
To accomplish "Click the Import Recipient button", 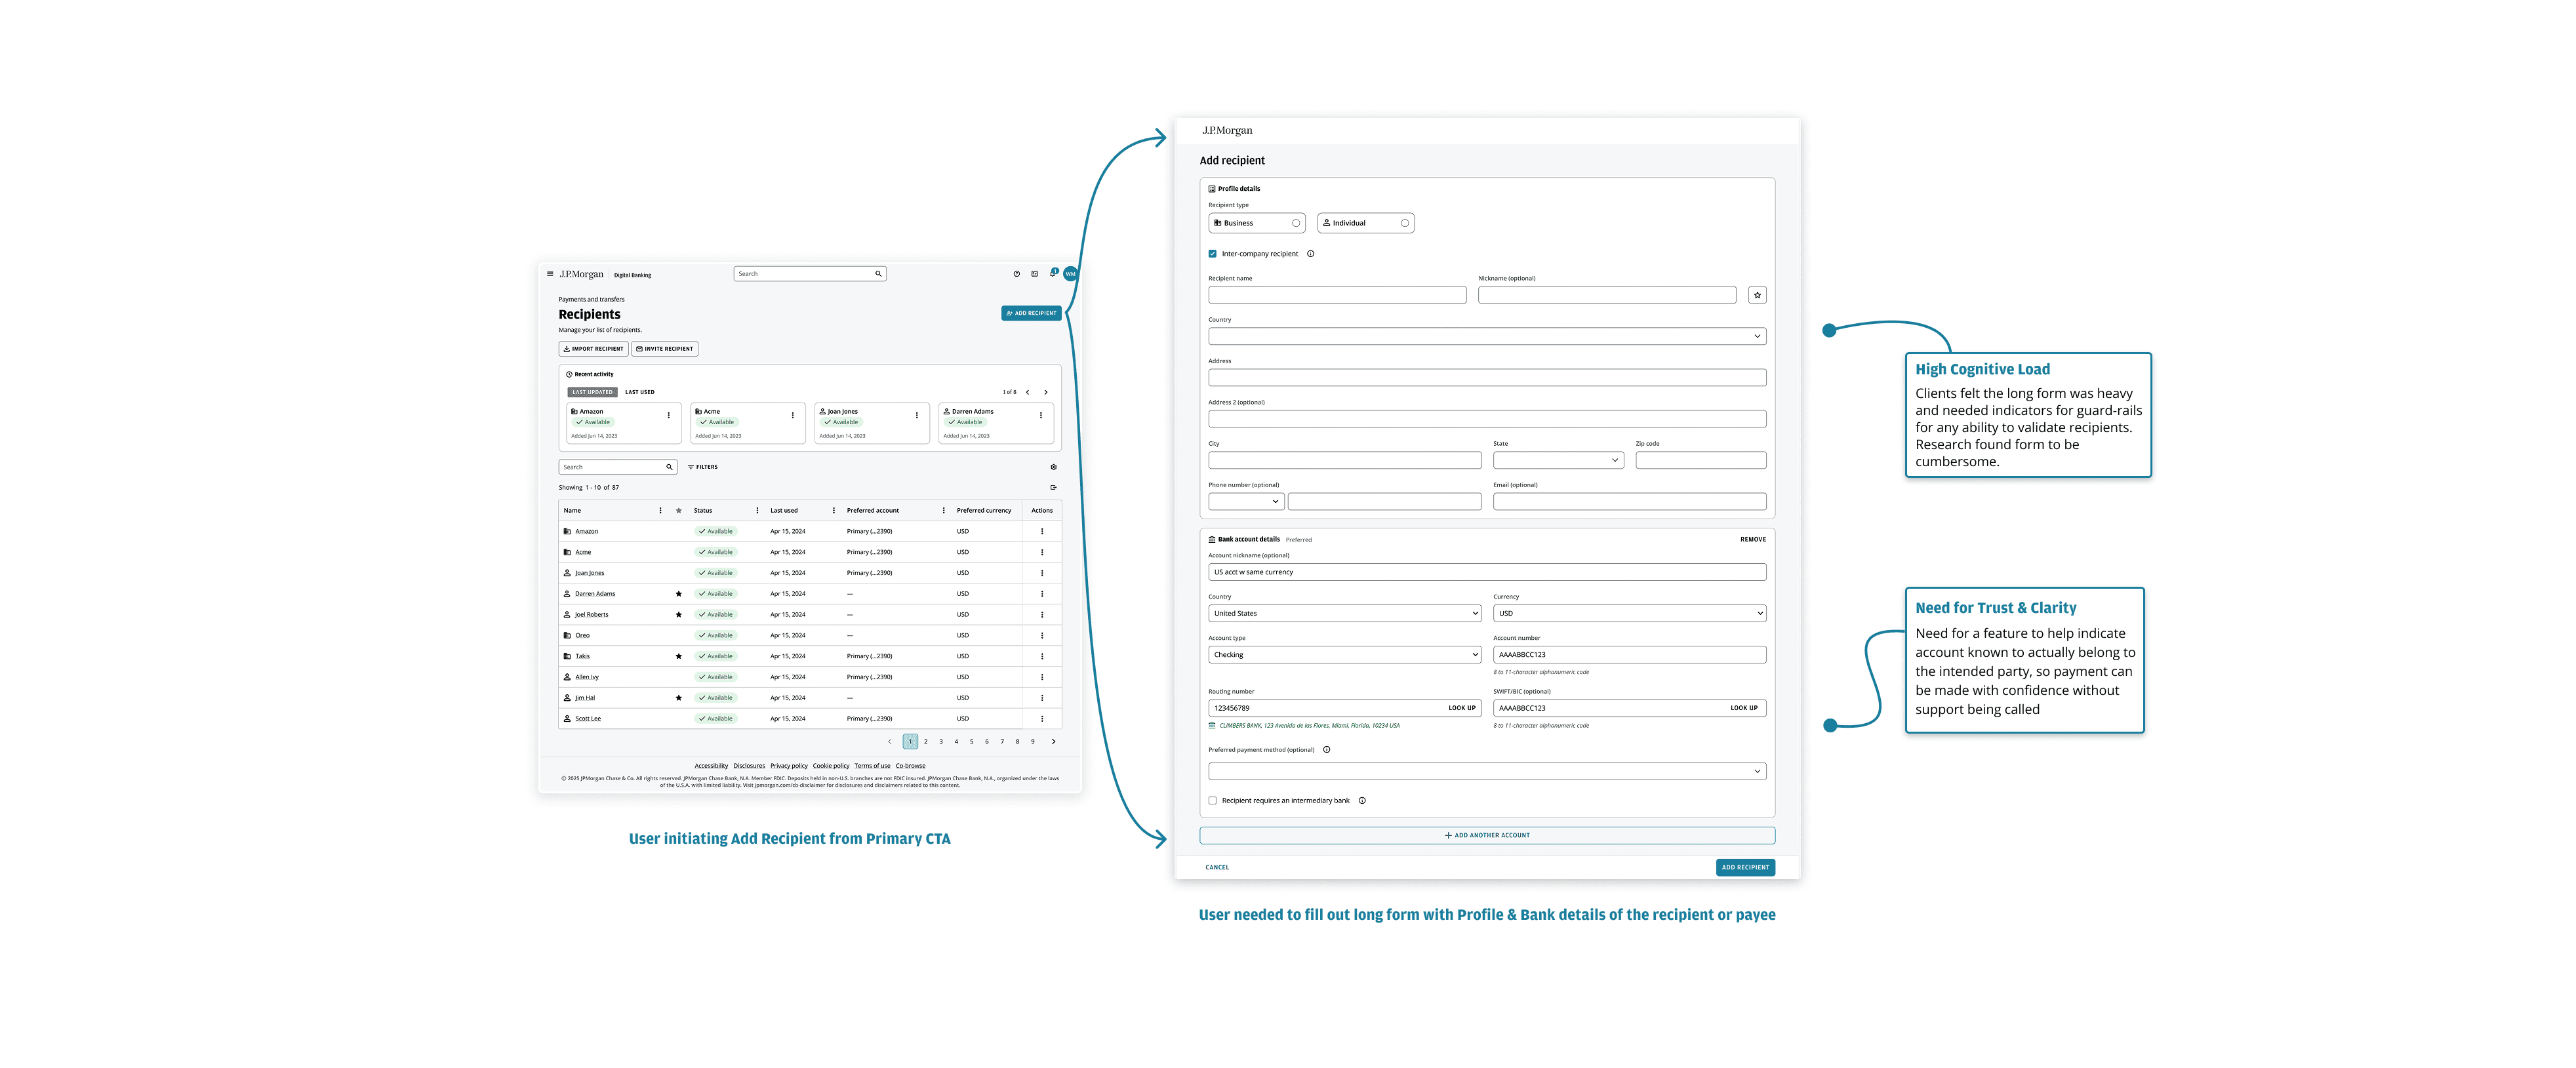I will (x=593, y=349).
